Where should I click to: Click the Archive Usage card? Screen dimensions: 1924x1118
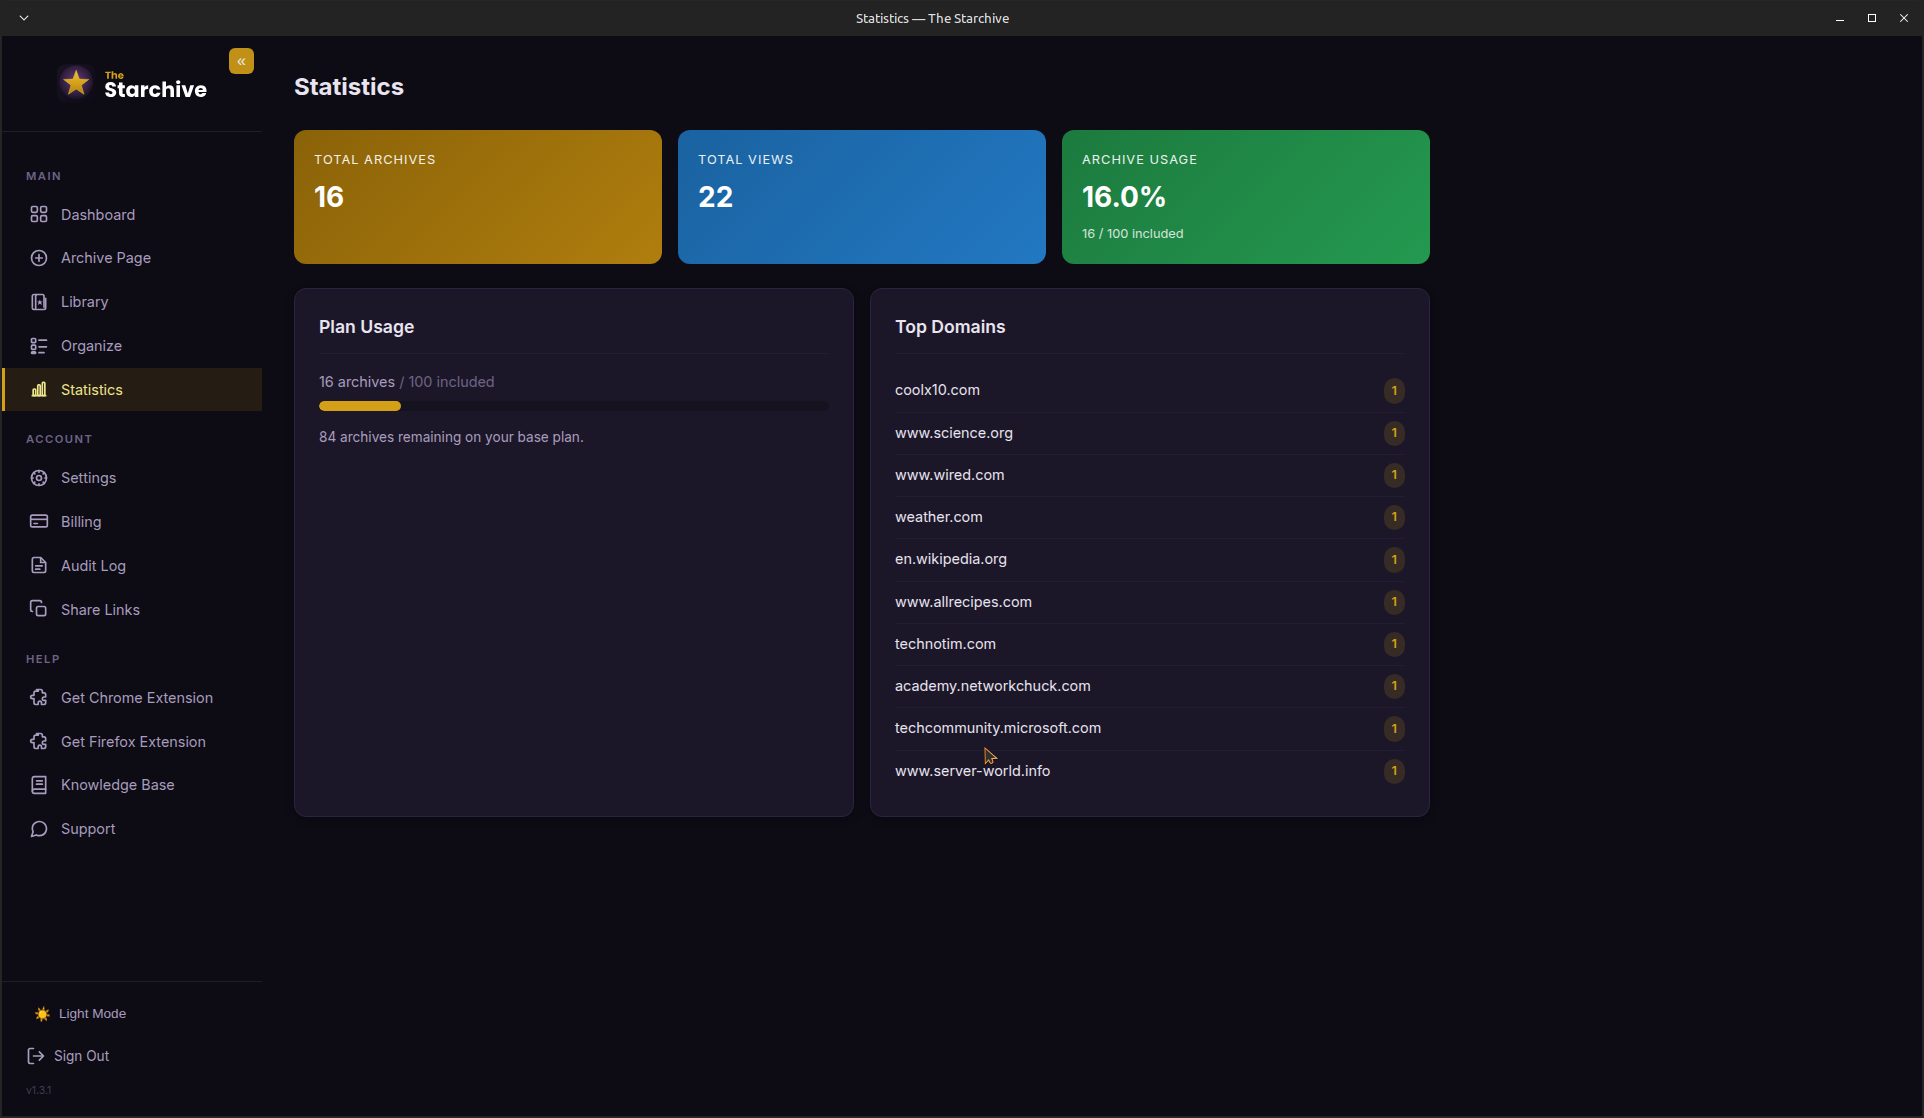coord(1246,197)
